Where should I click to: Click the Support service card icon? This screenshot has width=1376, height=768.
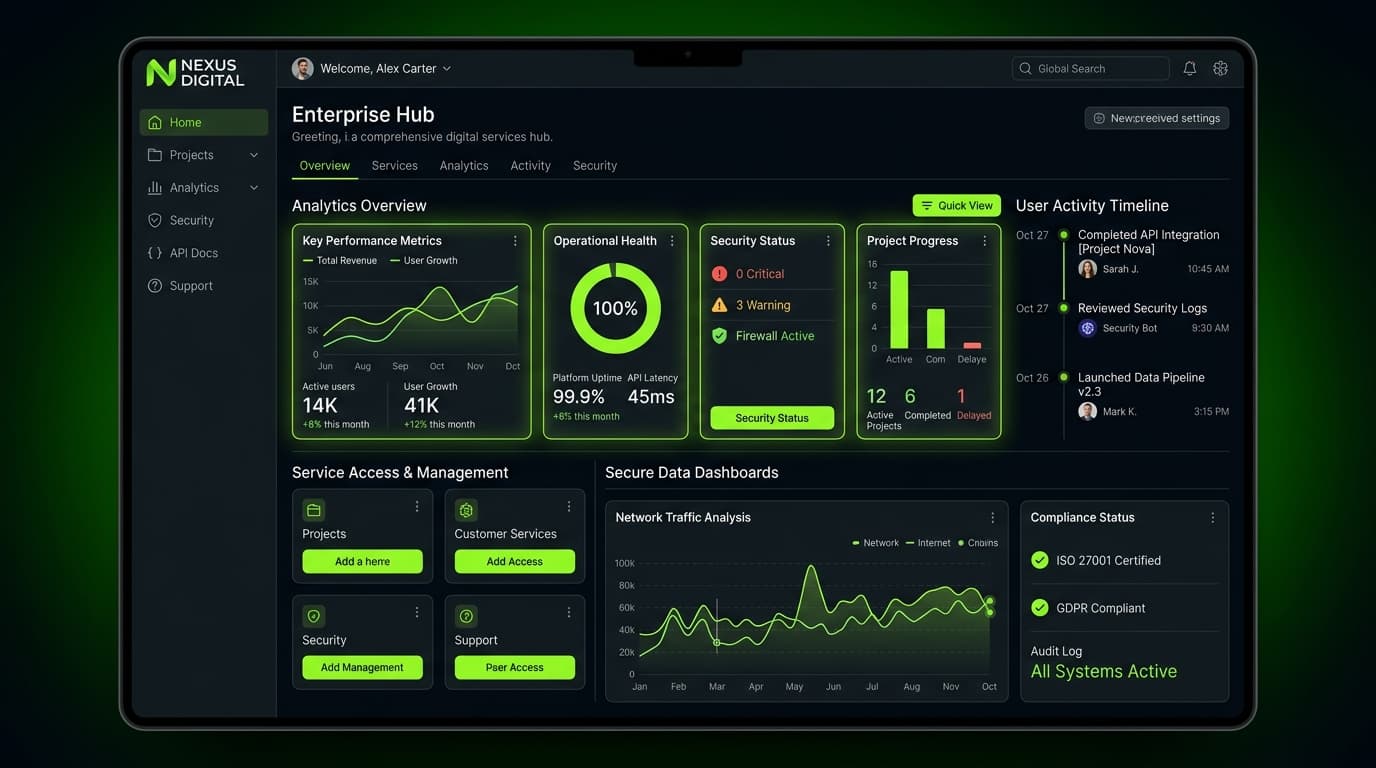click(466, 616)
